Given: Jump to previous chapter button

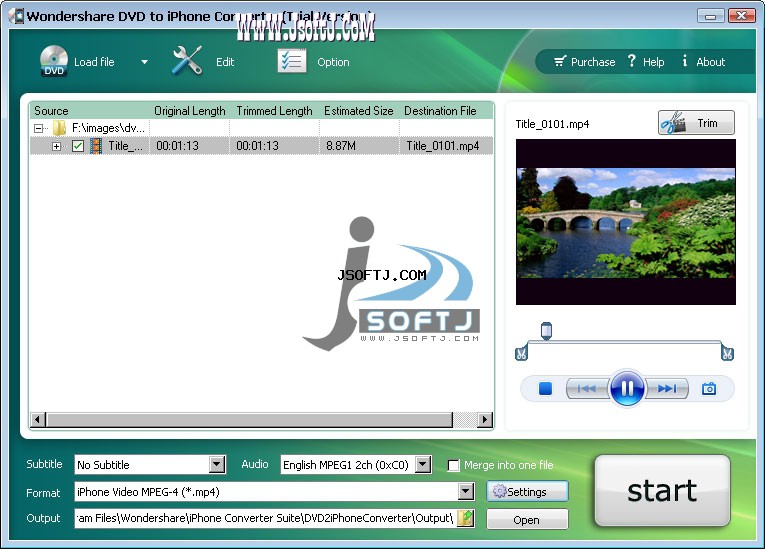Looking at the screenshot, I should tap(587, 389).
